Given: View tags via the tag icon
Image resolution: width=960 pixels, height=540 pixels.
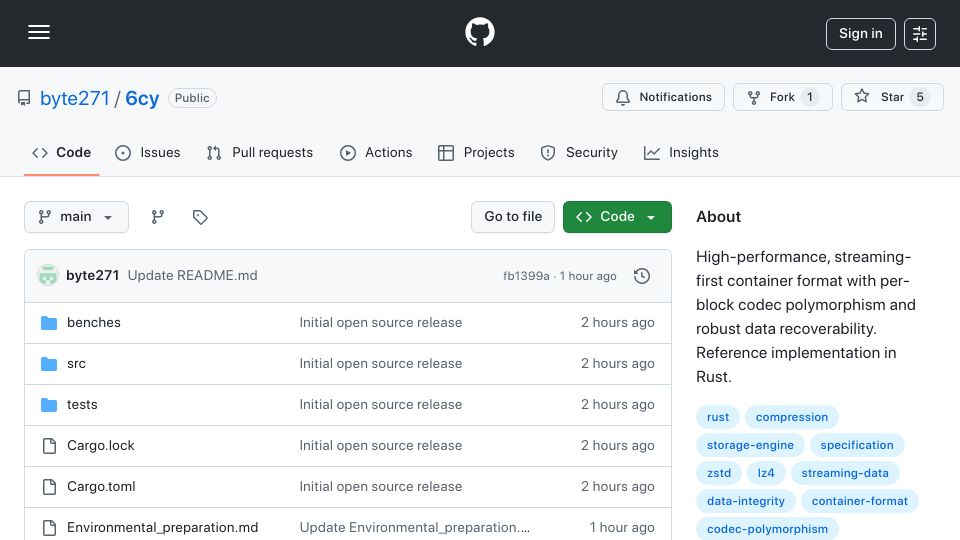Looking at the screenshot, I should [x=200, y=217].
